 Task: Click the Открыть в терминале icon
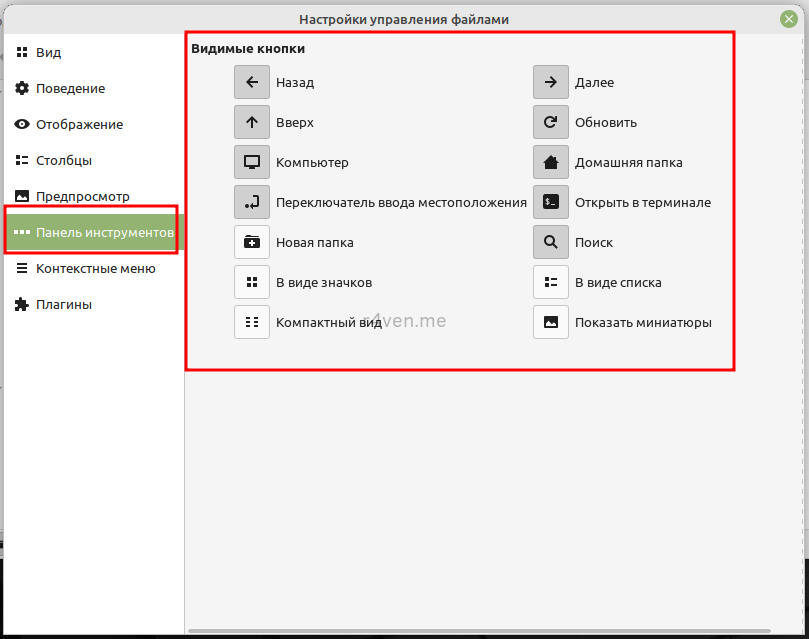click(x=551, y=202)
